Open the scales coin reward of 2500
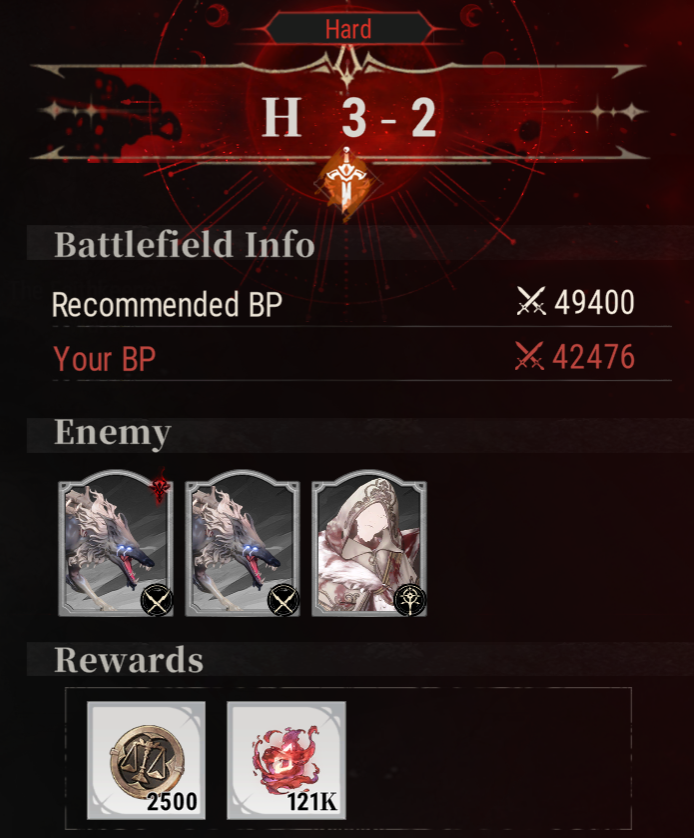The height and width of the screenshot is (838, 694). coord(146,760)
